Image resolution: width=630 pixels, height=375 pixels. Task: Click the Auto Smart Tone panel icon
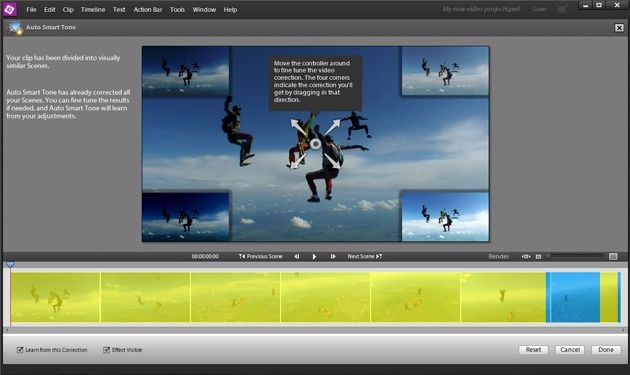(x=14, y=28)
